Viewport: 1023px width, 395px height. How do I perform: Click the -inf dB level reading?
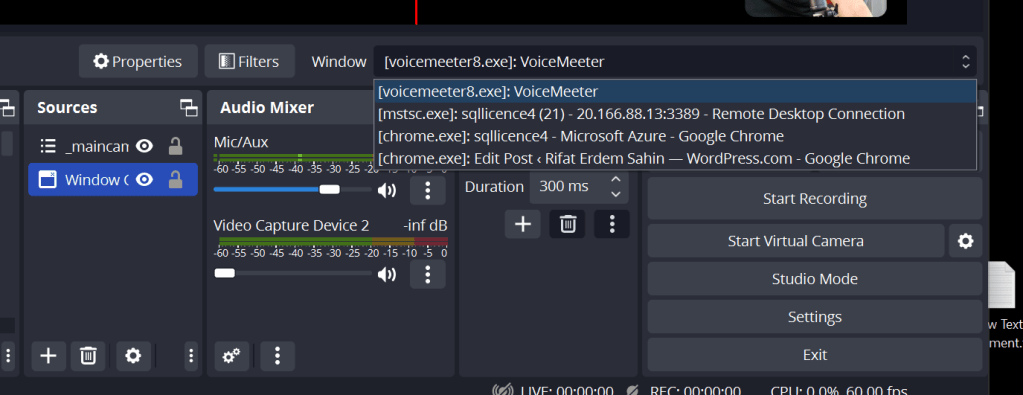pos(425,225)
